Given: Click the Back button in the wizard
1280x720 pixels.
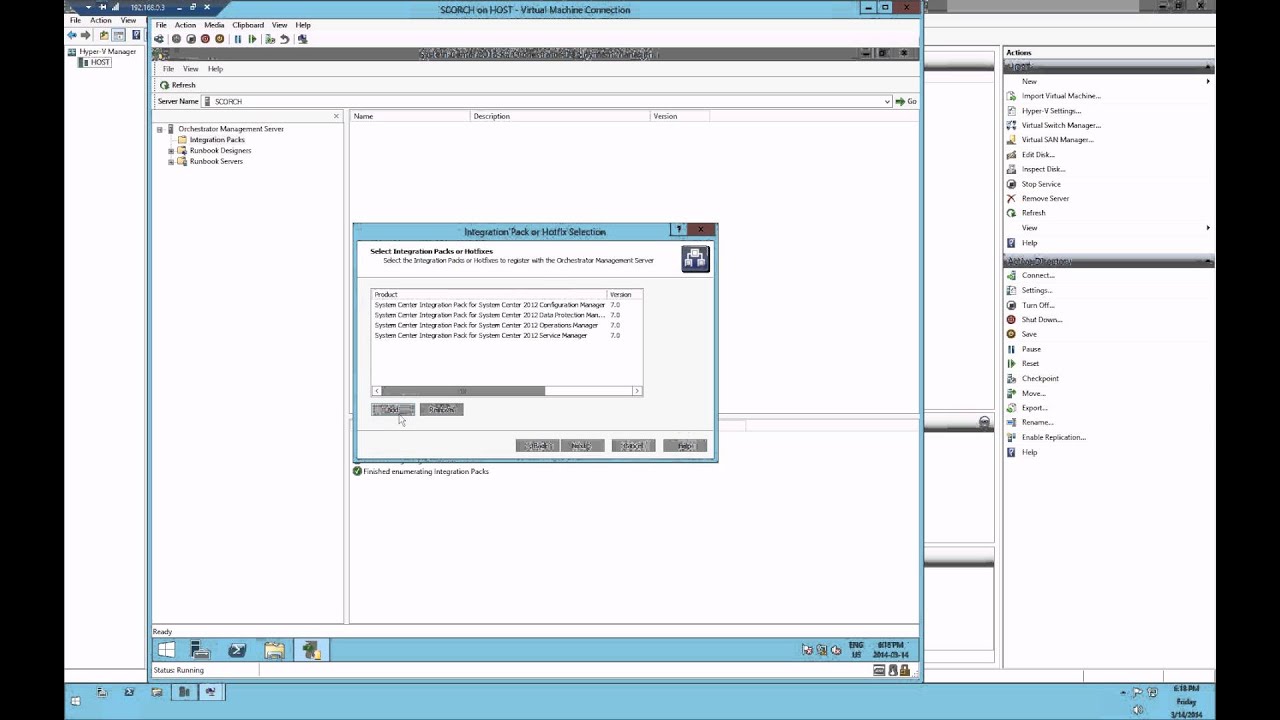Looking at the screenshot, I should coord(537,445).
